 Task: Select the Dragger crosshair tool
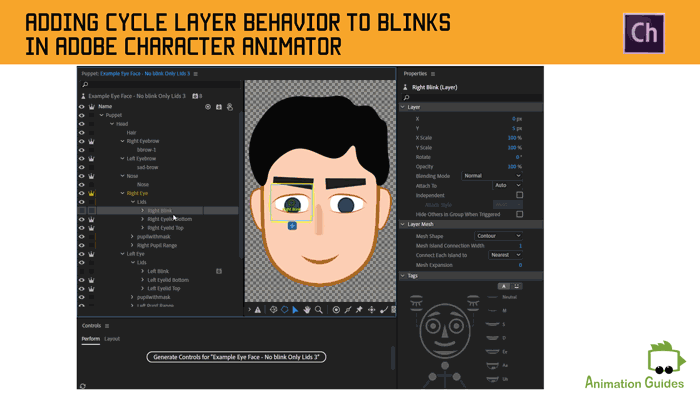371,310
